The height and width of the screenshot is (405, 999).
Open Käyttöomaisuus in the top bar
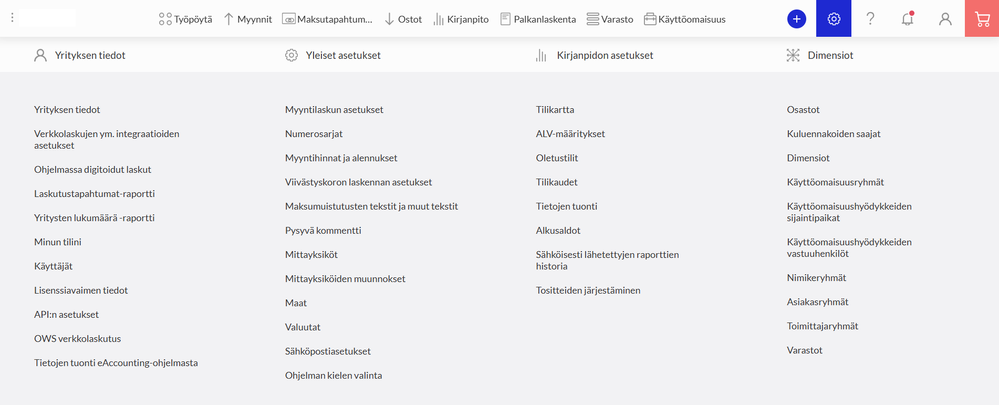(x=685, y=19)
